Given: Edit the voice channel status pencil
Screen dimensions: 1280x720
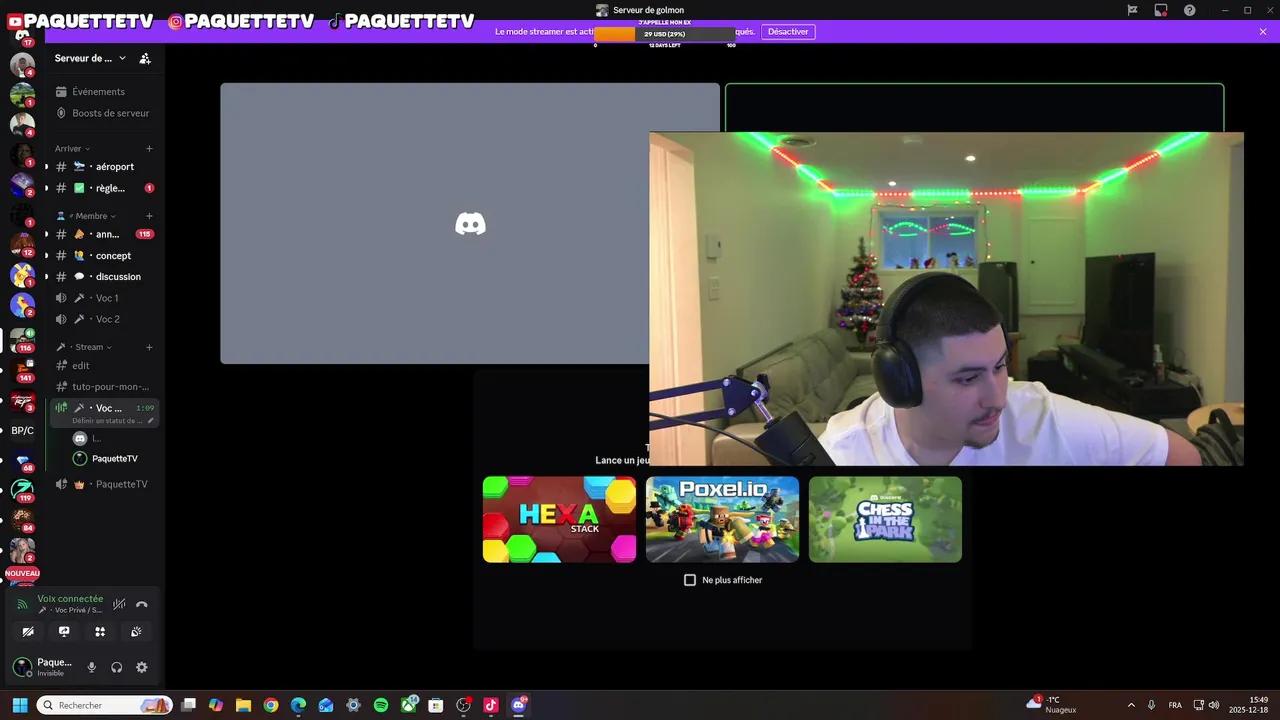Looking at the screenshot, I should click(151, 421).
